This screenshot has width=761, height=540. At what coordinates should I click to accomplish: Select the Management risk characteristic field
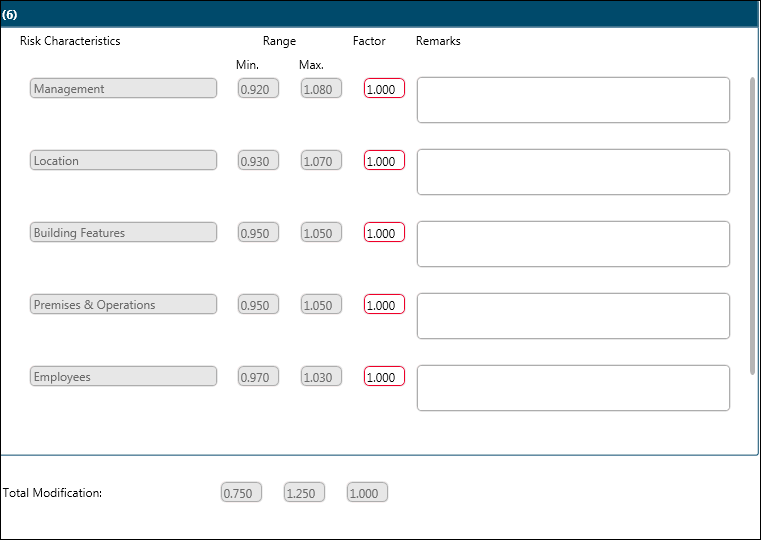(123, 89)
